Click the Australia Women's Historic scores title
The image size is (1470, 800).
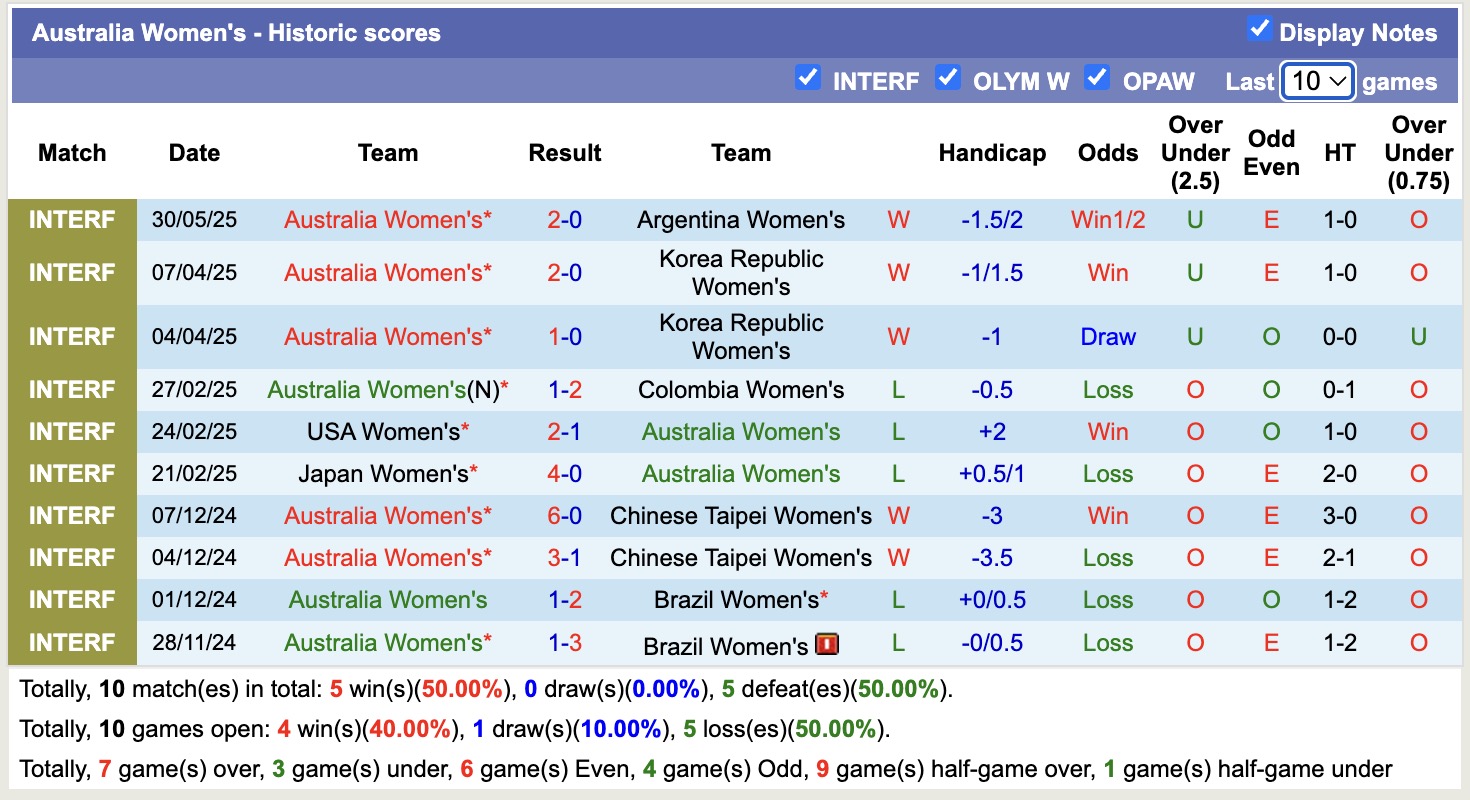236,33
